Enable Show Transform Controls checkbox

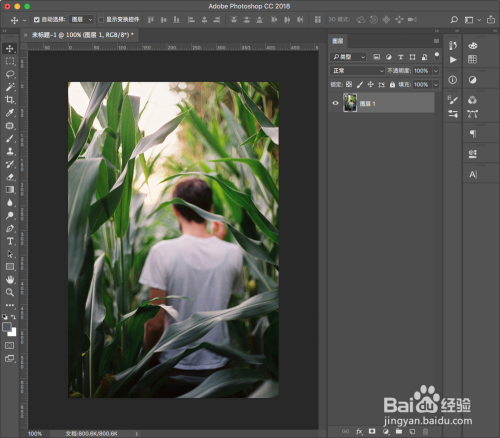[101, 20]
